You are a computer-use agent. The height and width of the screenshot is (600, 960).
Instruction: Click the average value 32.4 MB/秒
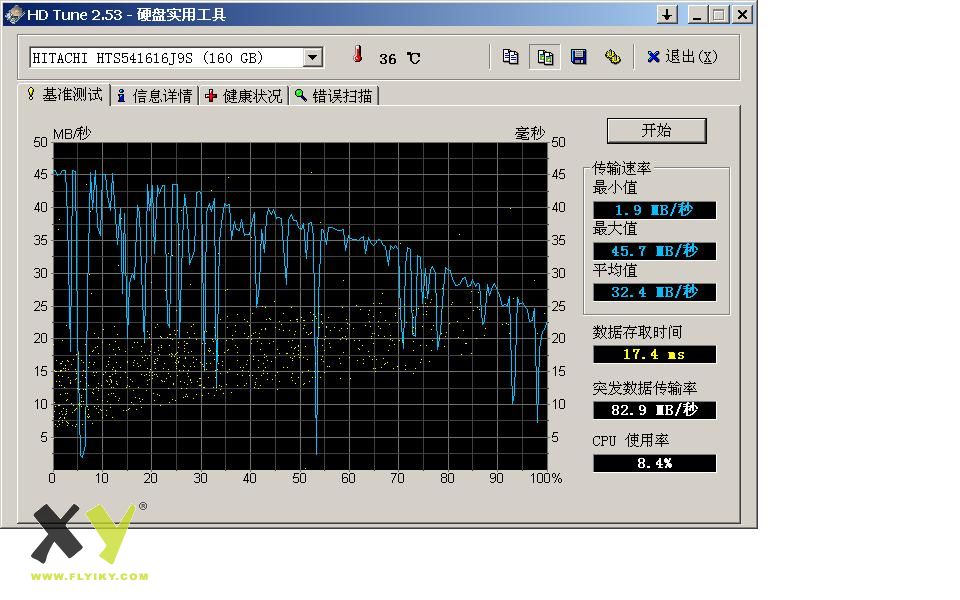coord(654,292)
